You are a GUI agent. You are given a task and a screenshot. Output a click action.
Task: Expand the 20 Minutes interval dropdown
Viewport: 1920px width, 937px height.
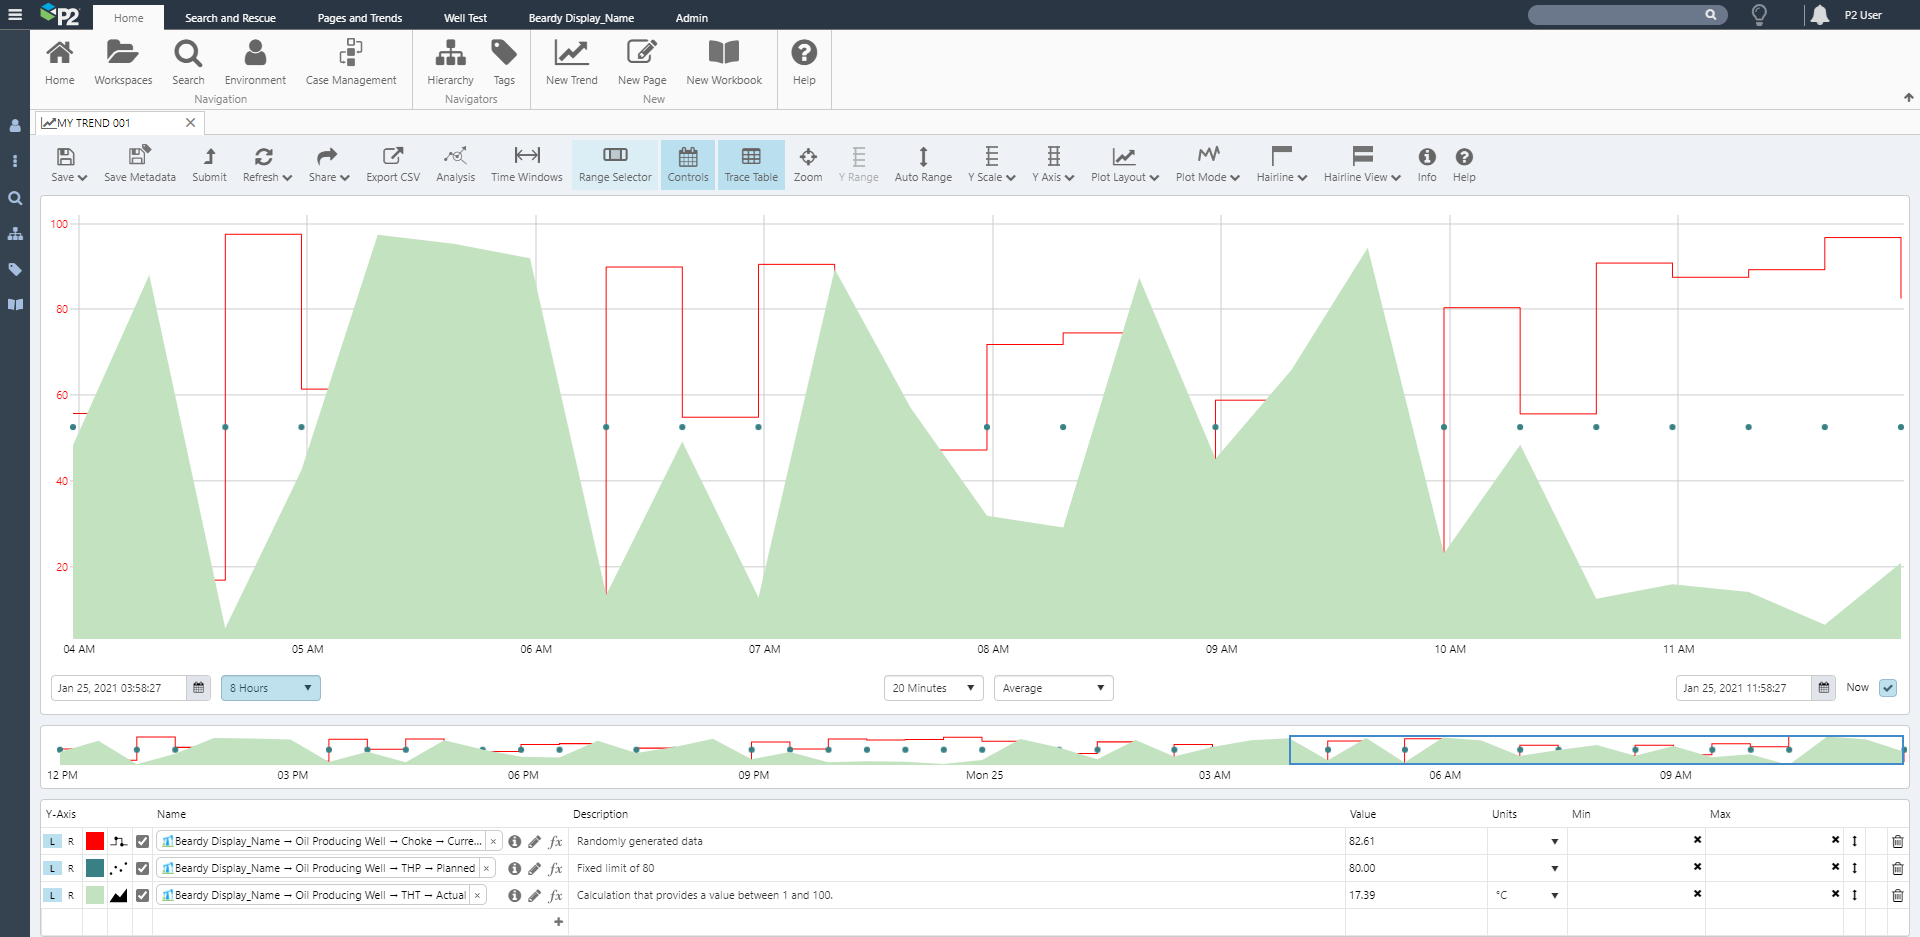pyautogui.click(x=933, y=688)
